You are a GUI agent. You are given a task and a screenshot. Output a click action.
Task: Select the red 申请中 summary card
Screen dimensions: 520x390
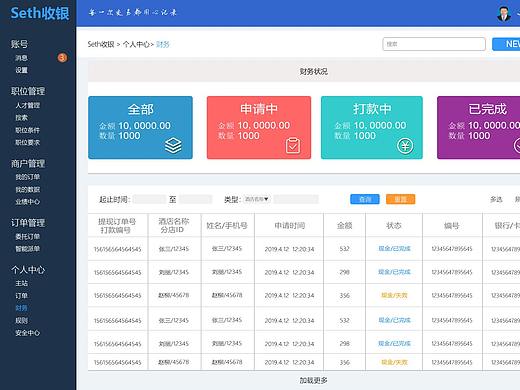259,128
